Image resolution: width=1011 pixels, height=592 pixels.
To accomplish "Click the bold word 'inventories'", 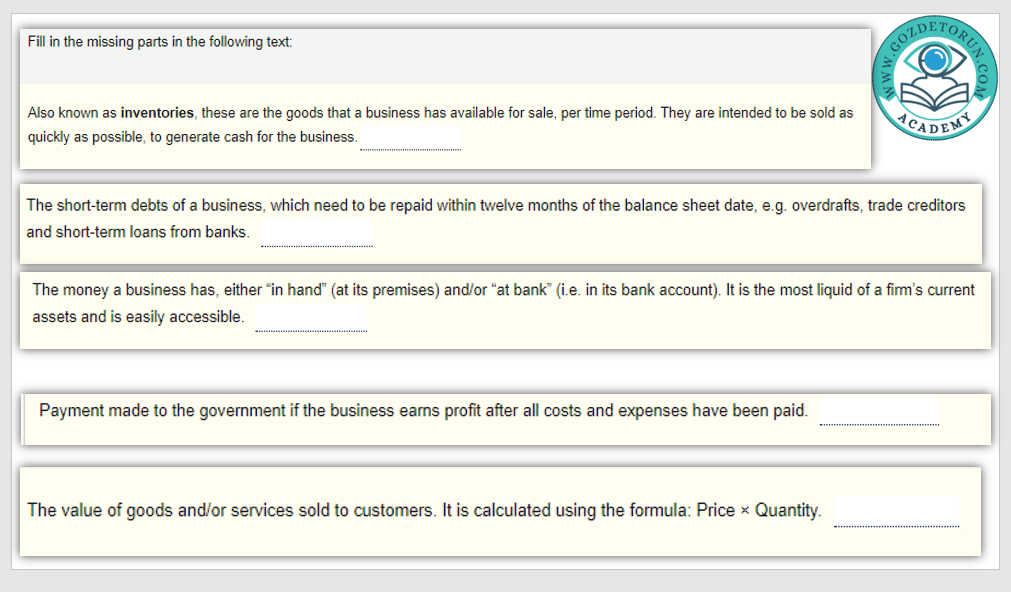I will point(157,113).
